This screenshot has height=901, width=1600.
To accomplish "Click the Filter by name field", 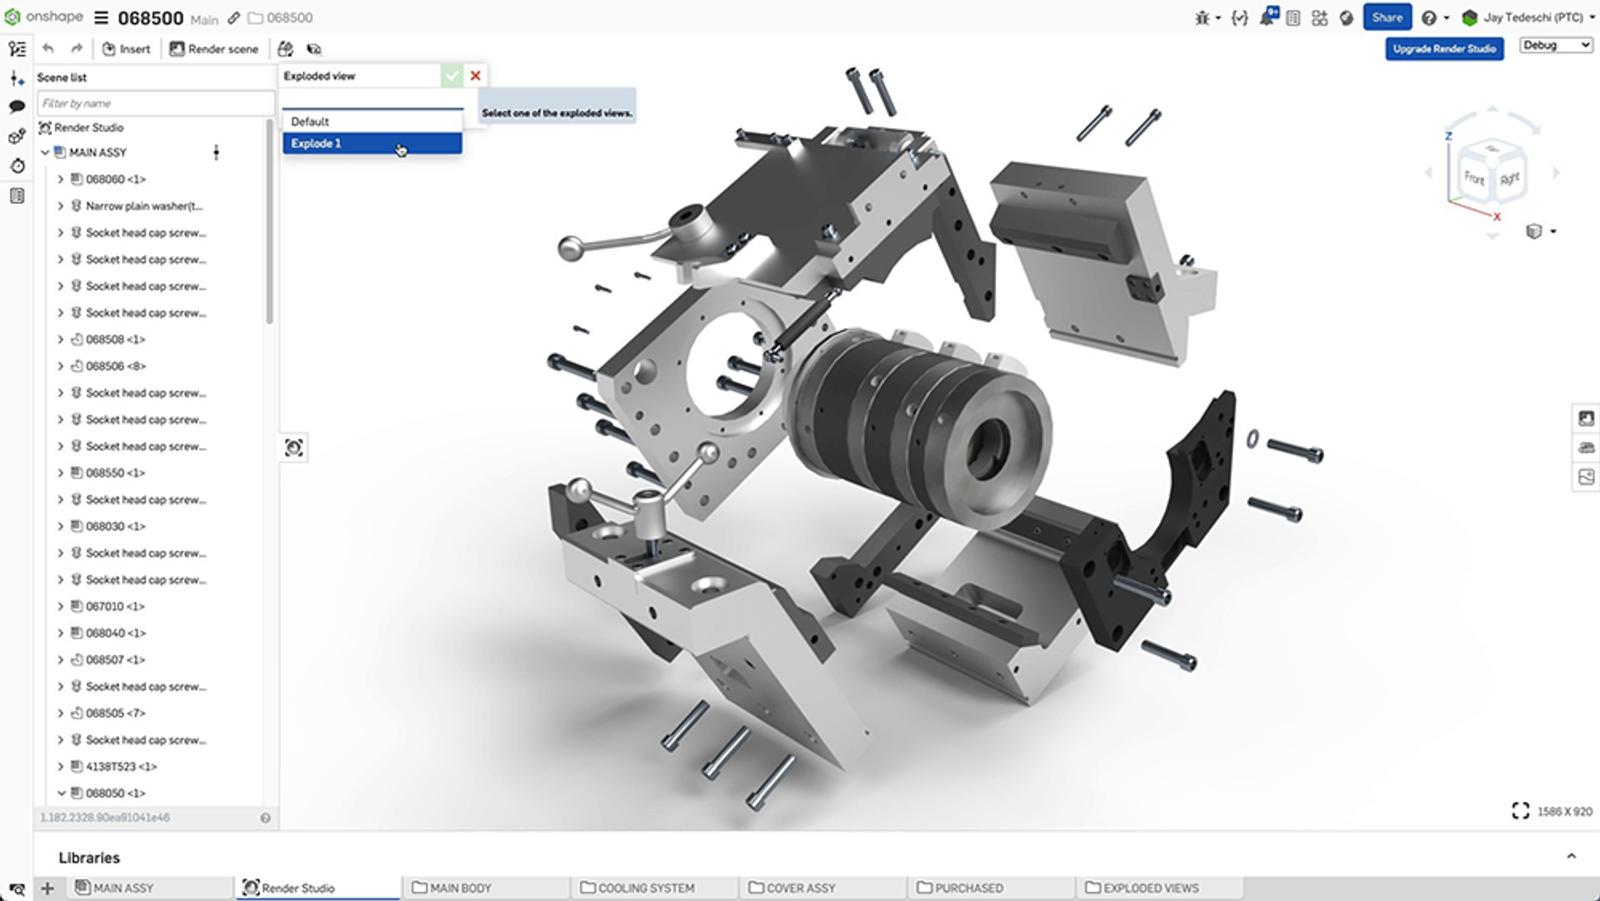I will tap(155, 103).
